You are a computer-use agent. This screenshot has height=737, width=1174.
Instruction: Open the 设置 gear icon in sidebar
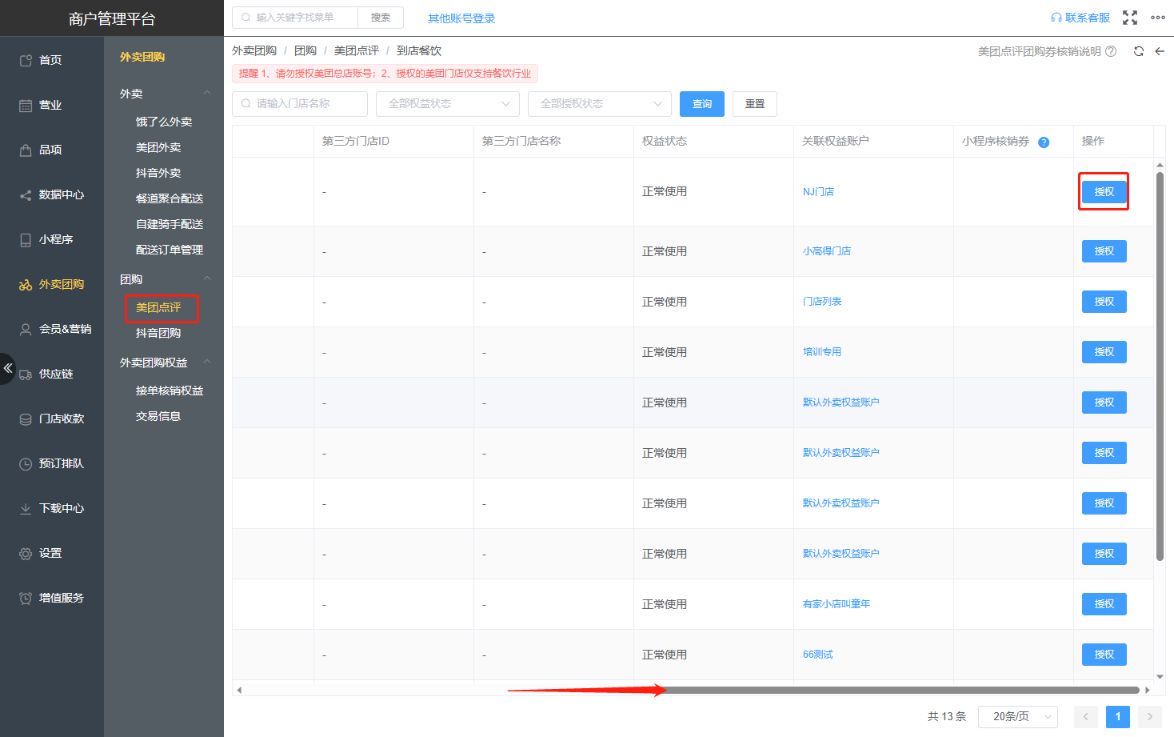(x=24, y=553)
